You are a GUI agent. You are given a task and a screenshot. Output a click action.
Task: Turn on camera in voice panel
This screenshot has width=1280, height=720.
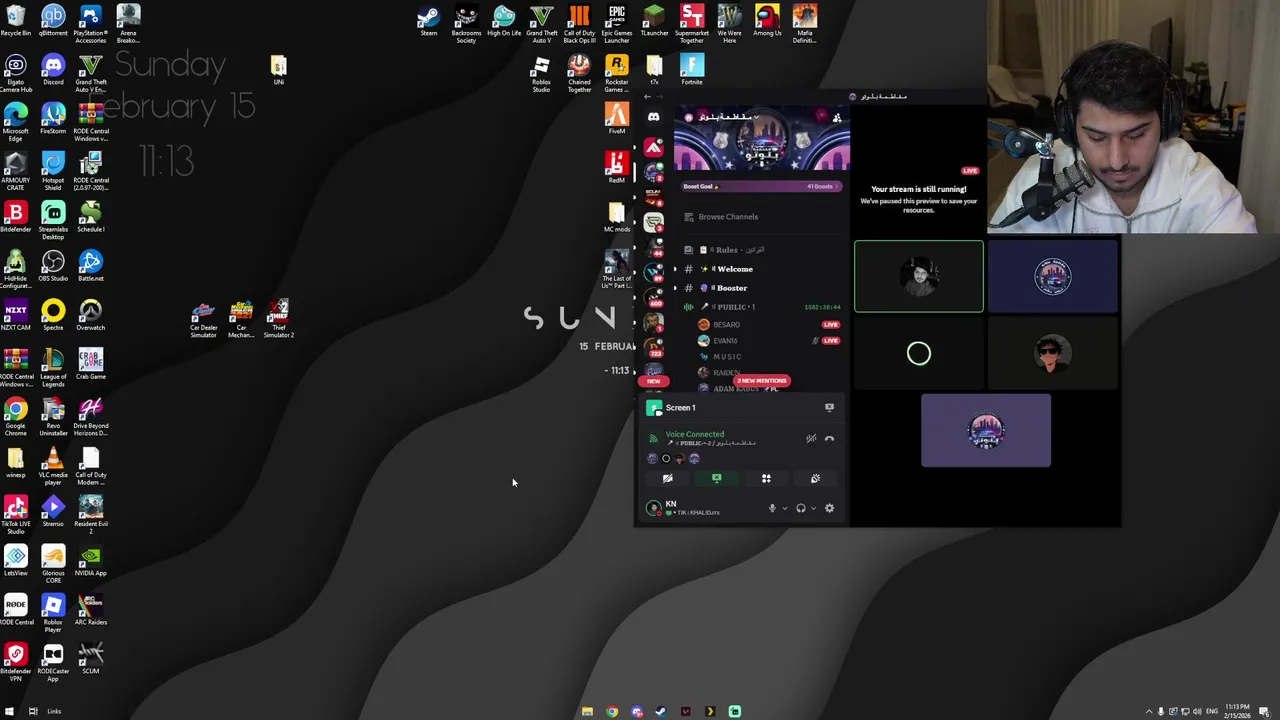tap(667, 478)
